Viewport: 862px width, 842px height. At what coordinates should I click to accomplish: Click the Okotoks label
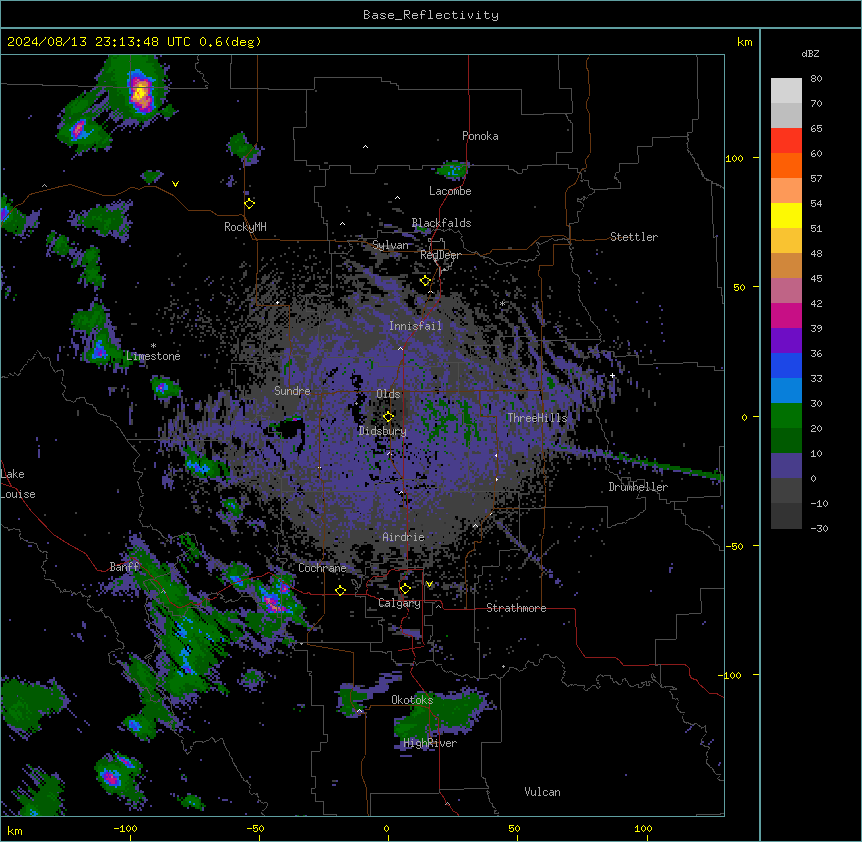tap(412, 700)
